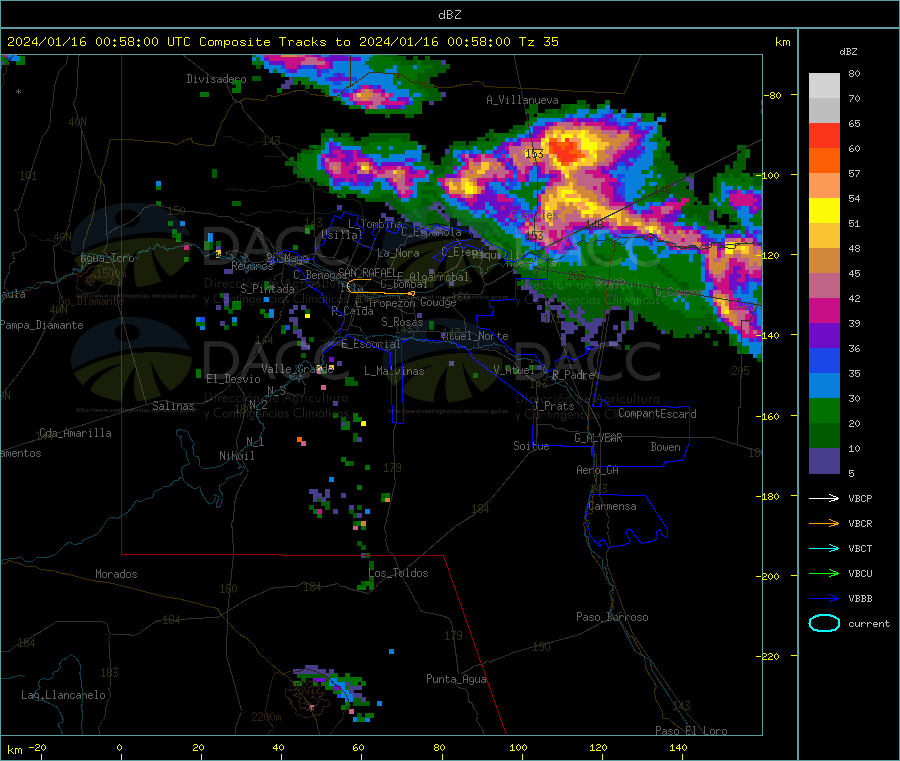
Task: Click the 'L_Malvinas' map label
Action: pyautogui.click(x=394, y=371)
